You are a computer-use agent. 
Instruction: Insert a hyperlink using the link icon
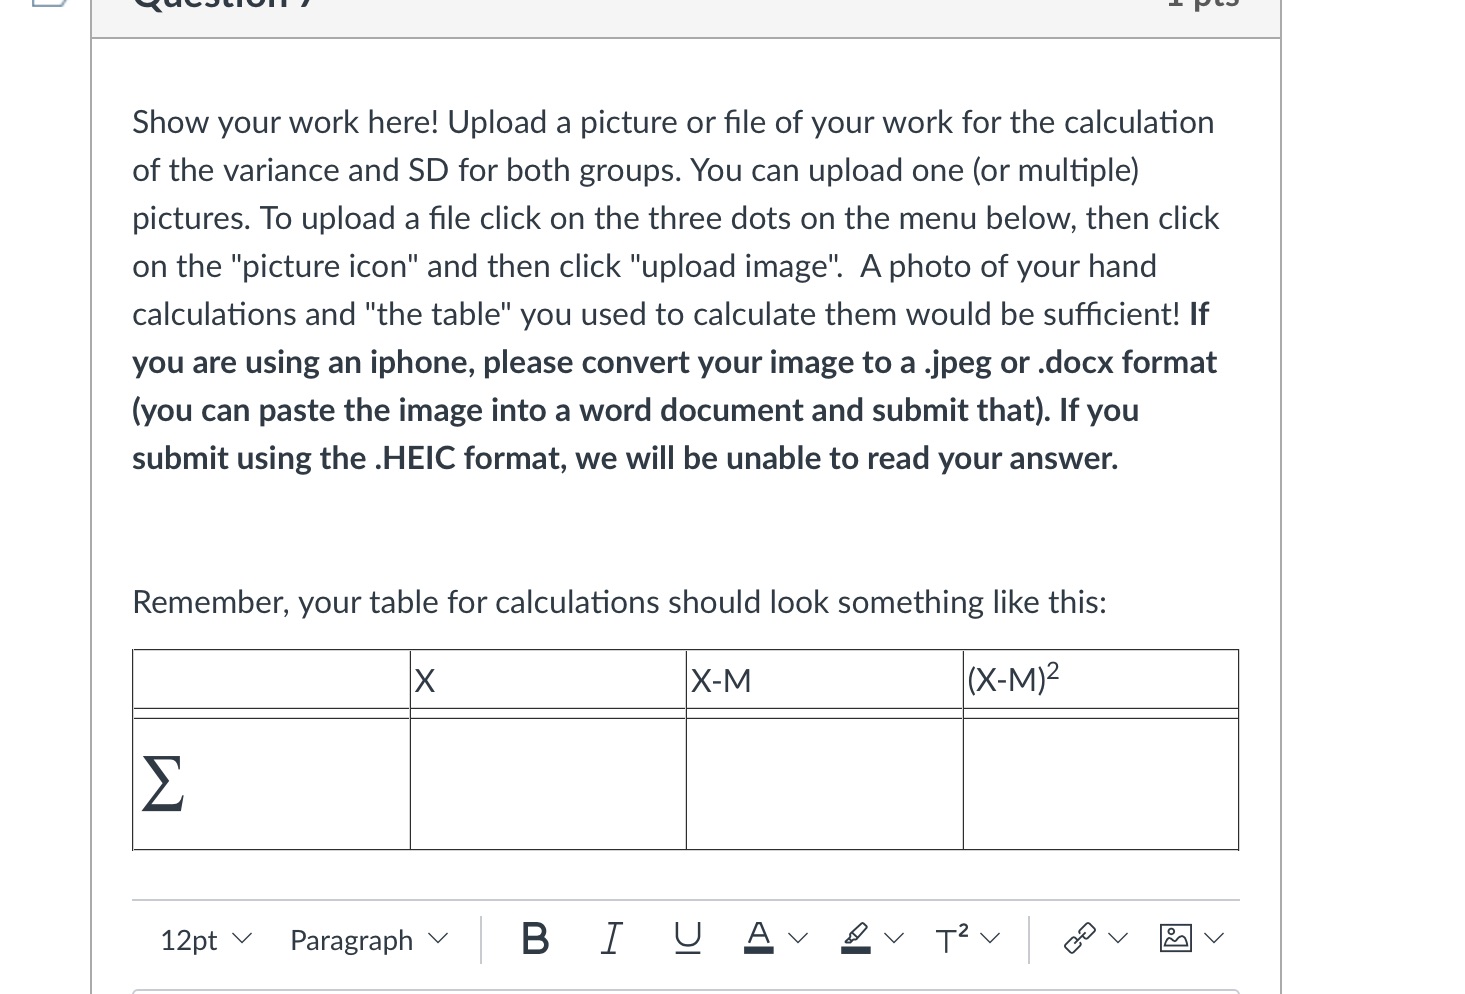(1078, 938)
